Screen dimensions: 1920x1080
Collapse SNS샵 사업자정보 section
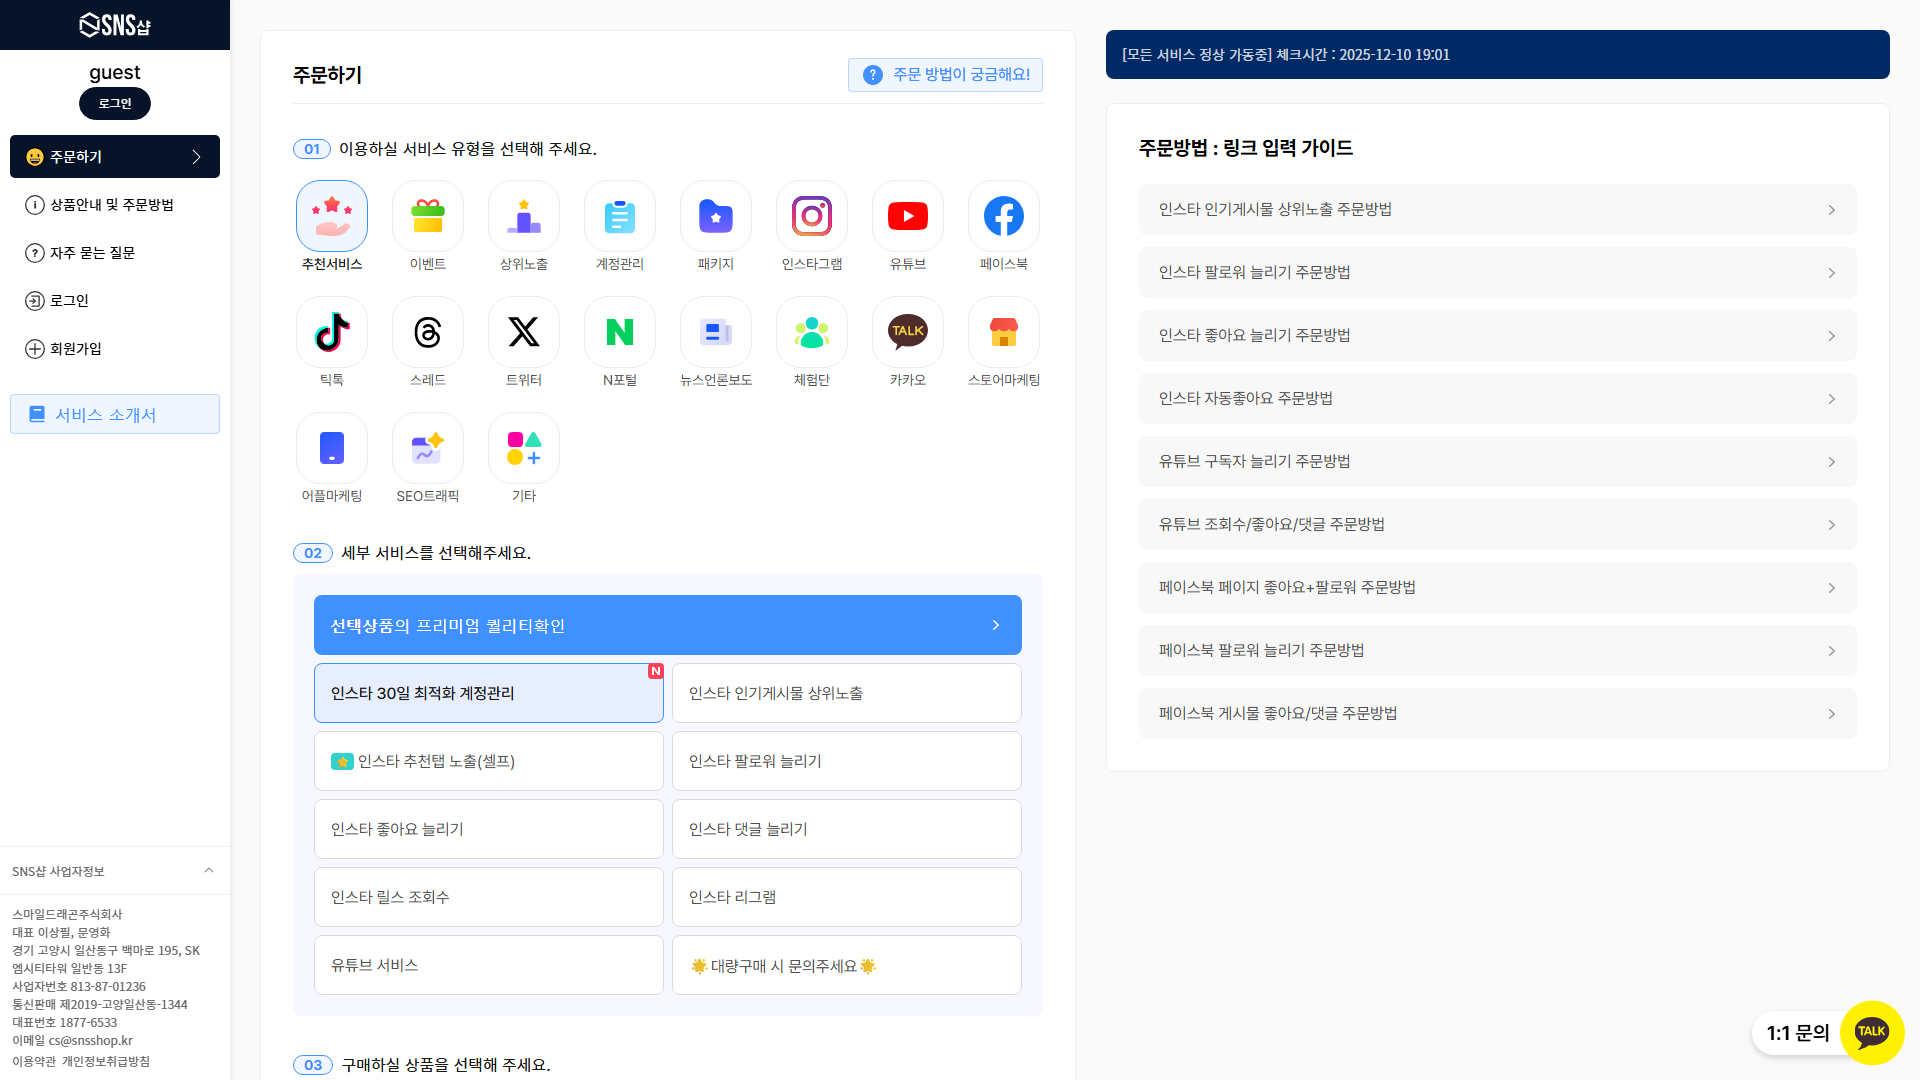209,871
